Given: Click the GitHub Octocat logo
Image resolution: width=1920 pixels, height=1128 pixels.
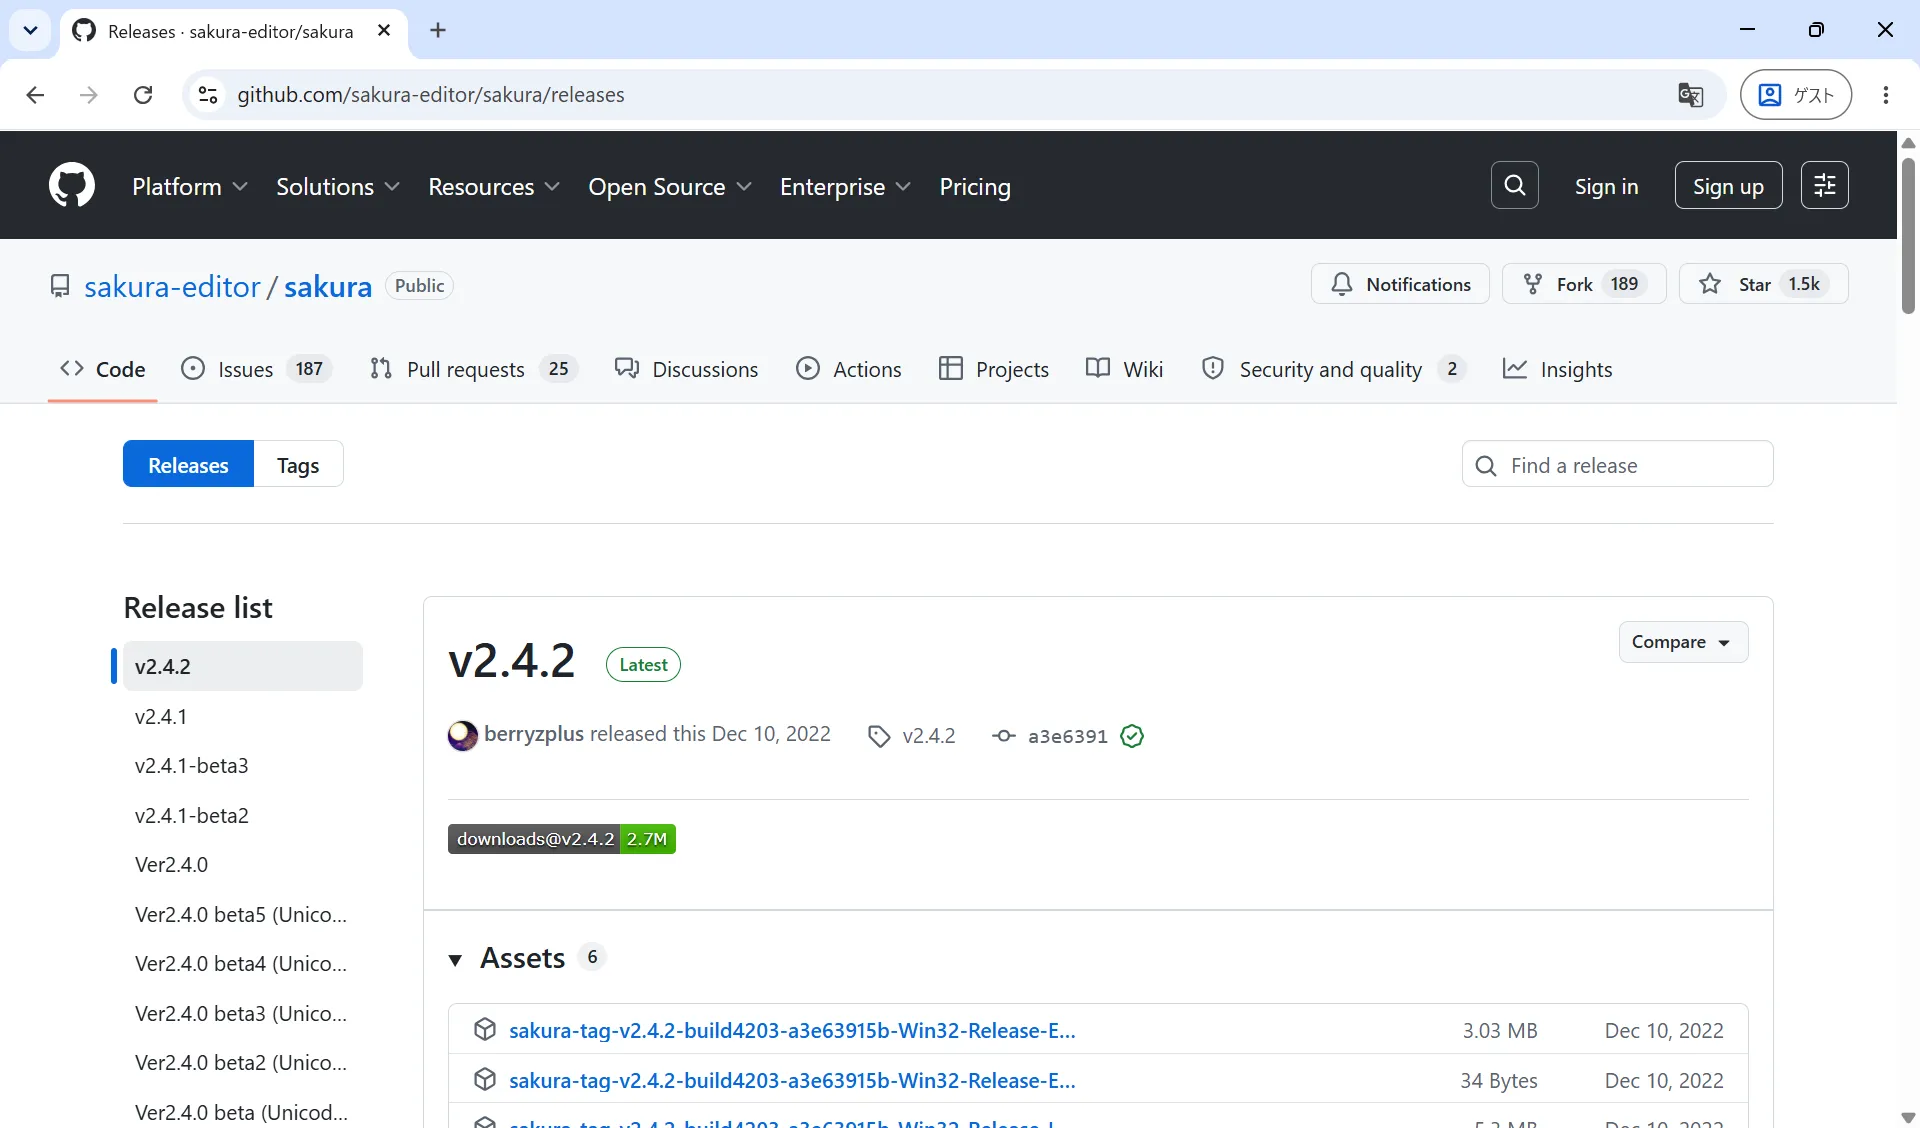Looking at the screenshot, I should [x=72, y=186].
